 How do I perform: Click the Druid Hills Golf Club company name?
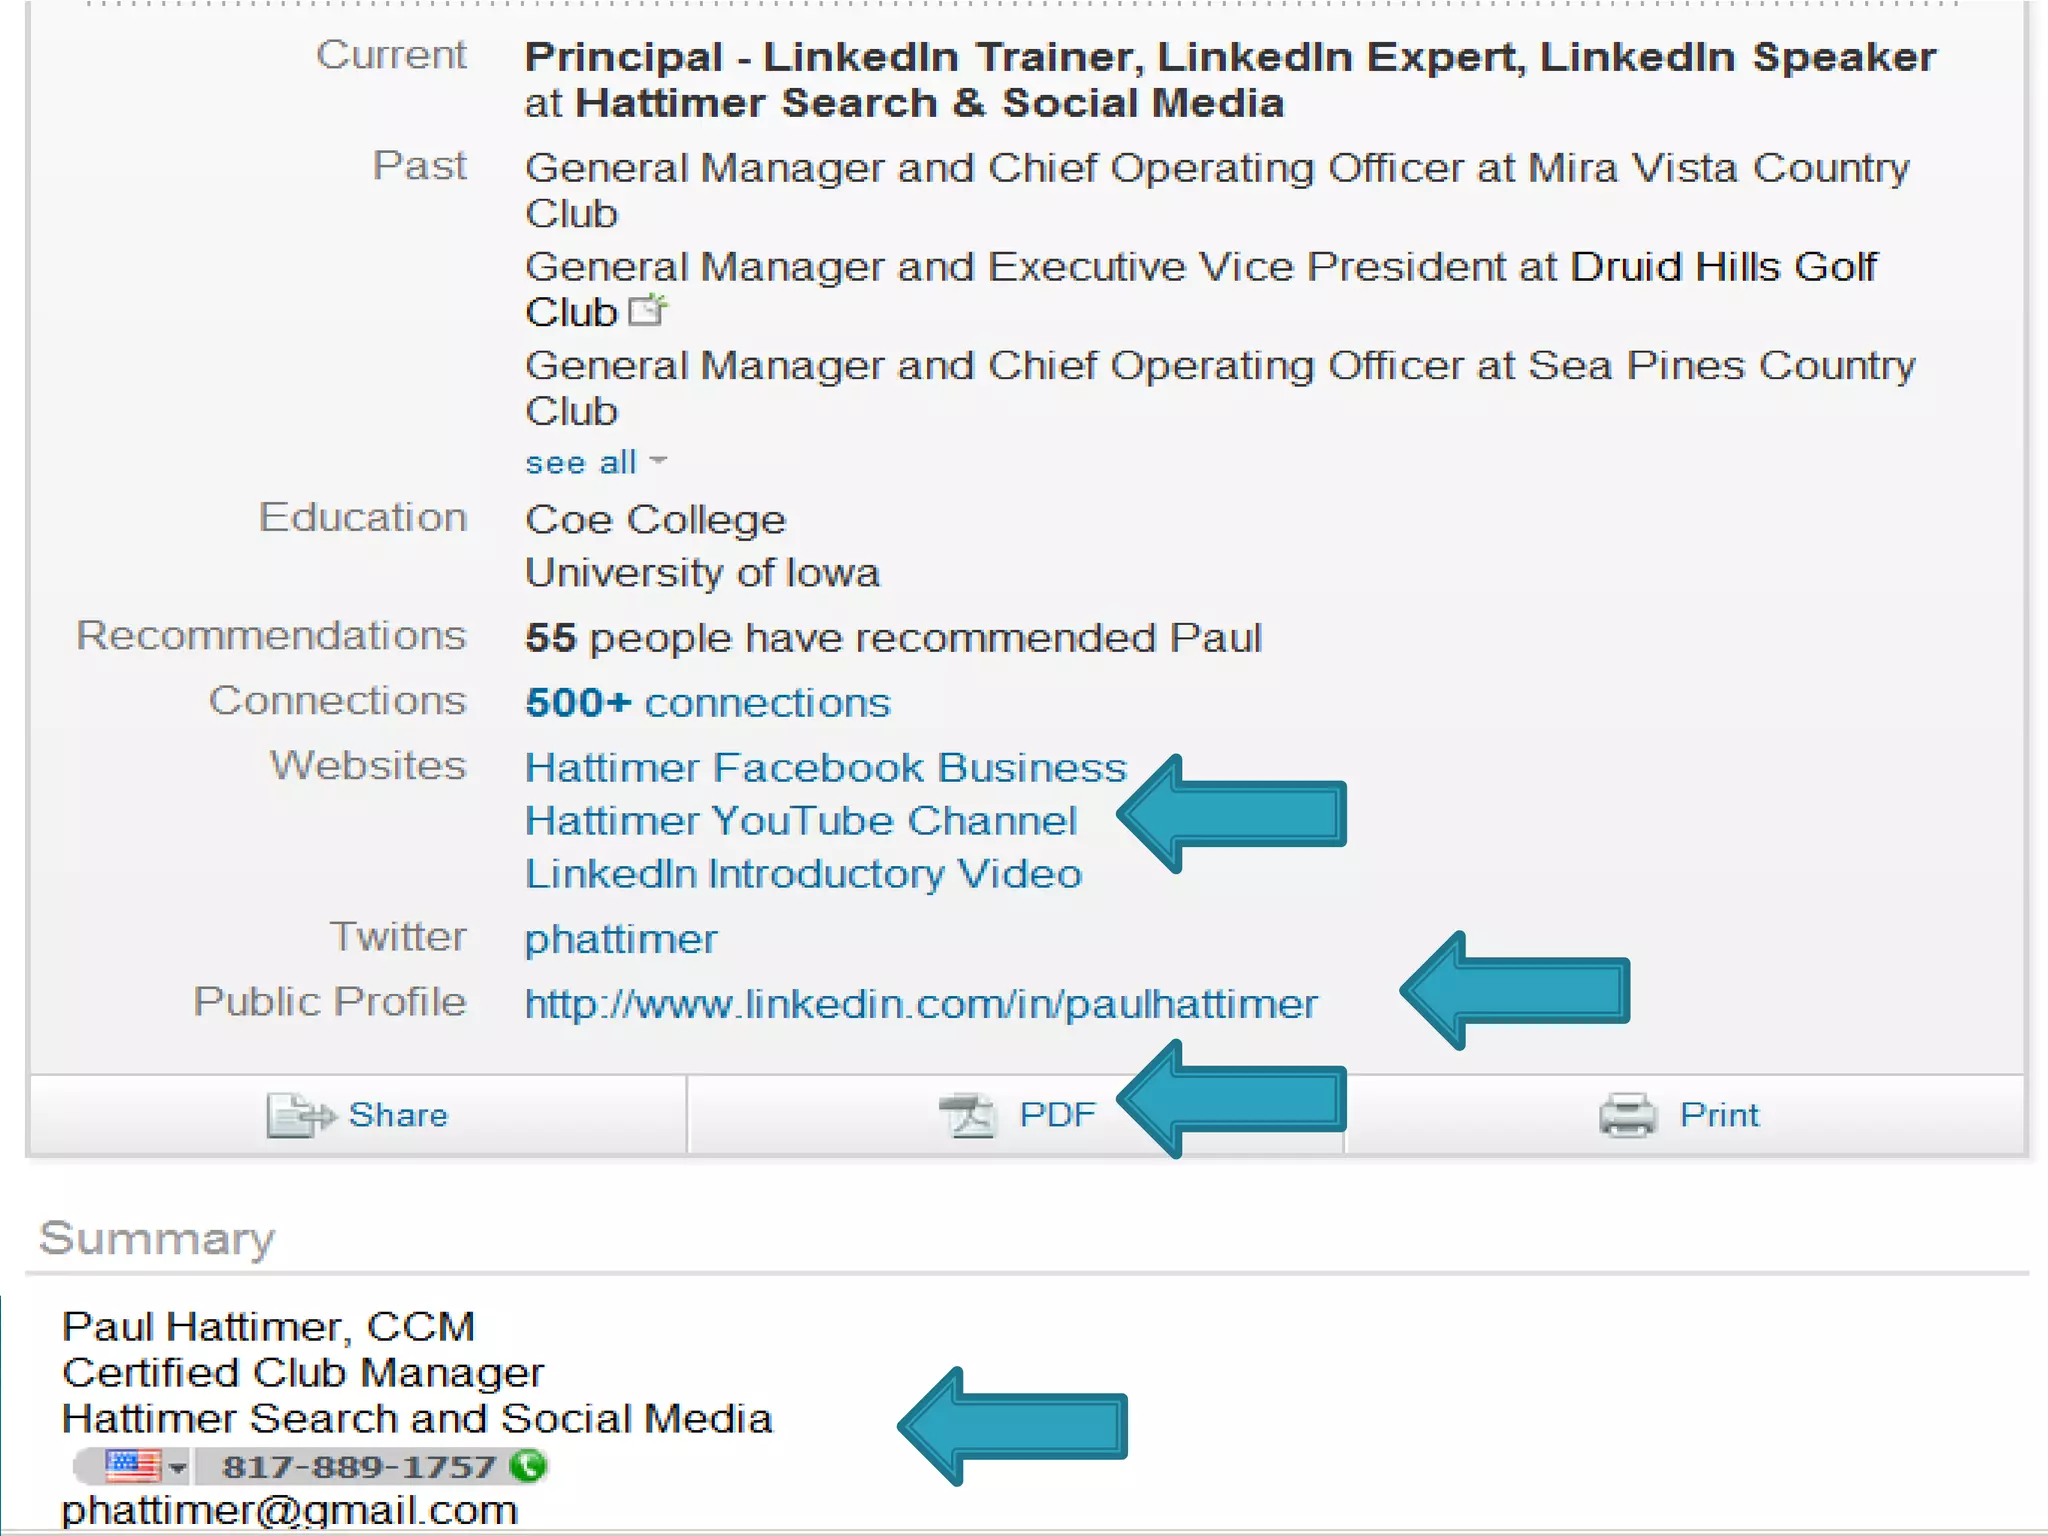(1723, 267)
